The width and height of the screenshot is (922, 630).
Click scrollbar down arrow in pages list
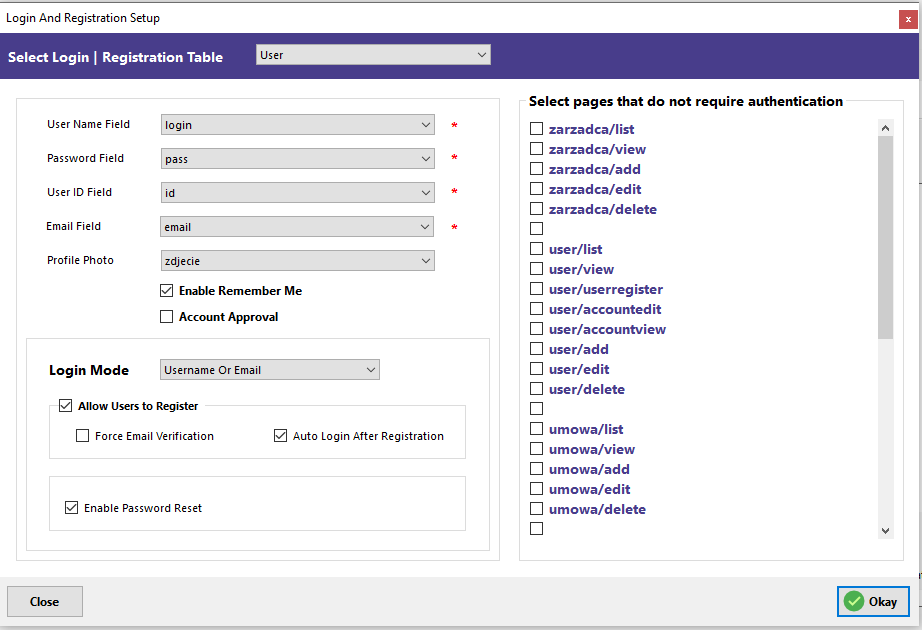(886, 531)
